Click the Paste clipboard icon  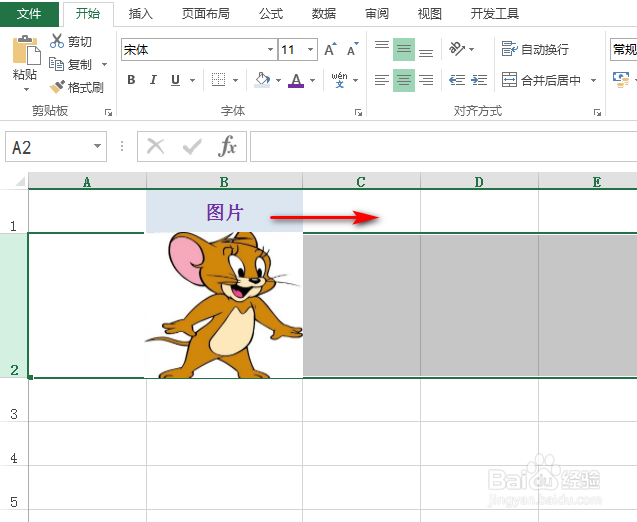(x=26, y=50)
